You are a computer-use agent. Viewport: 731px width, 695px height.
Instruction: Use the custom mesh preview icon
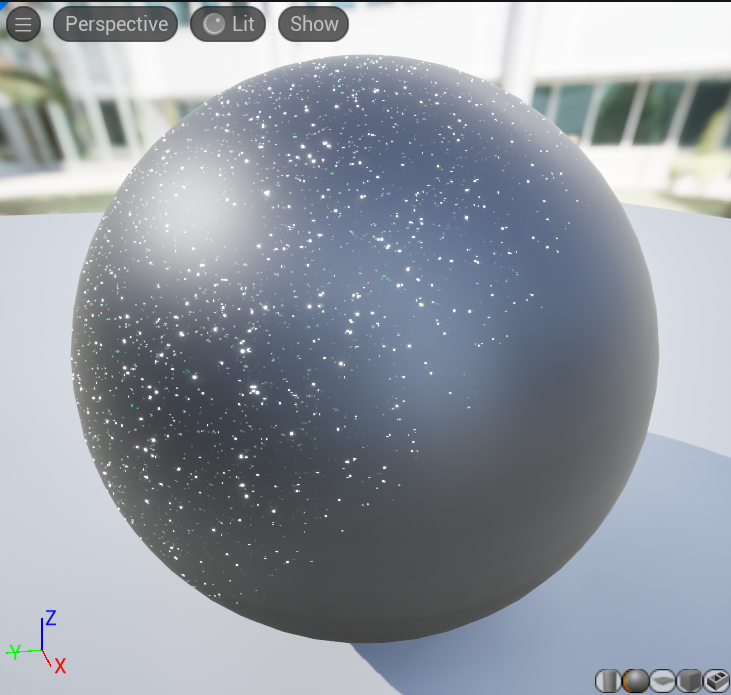pos(715,681)
